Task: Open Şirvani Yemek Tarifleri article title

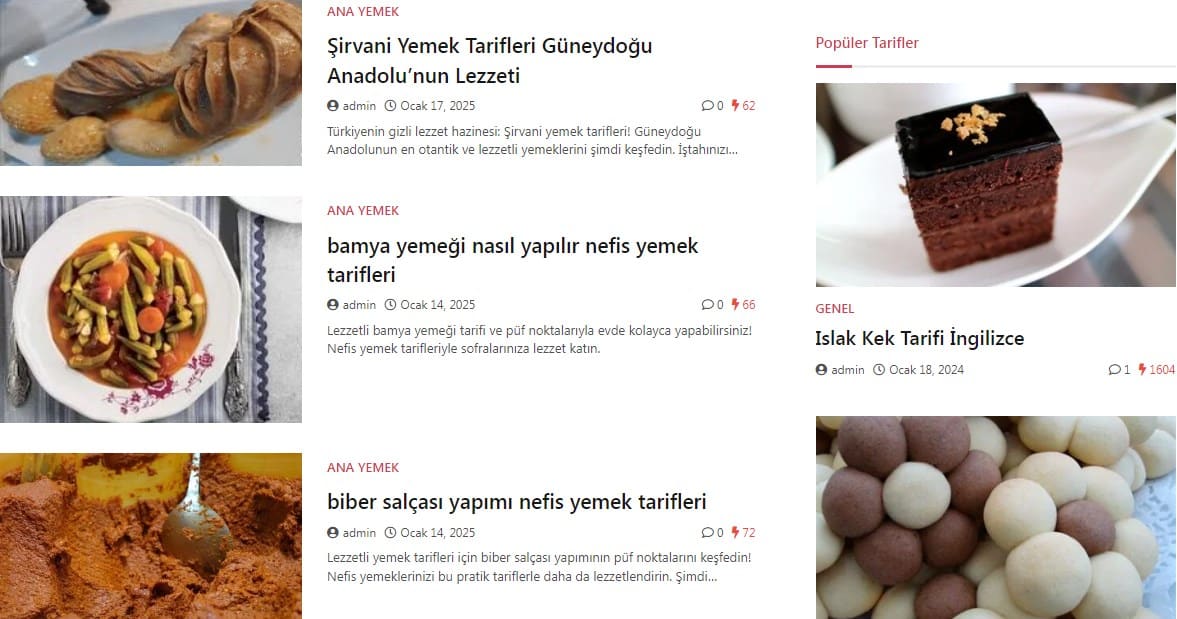Action: [489, 61]
